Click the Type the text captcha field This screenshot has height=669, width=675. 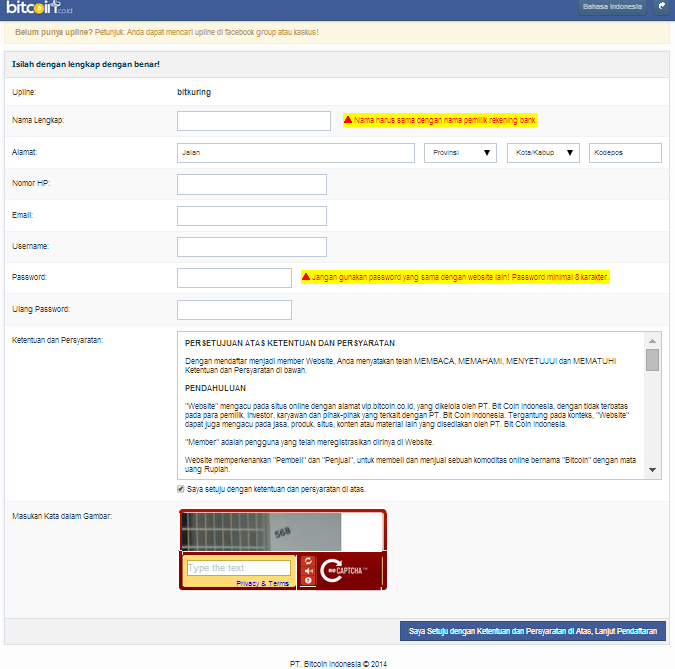239,568
